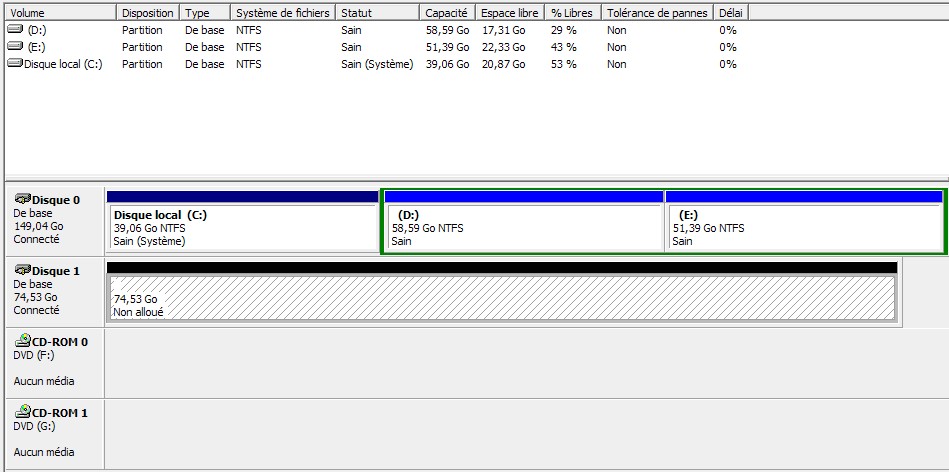Select the (E:) 51,39 Go NTFS partition
This screenshot has width=949, height=472.
point(804,228)
